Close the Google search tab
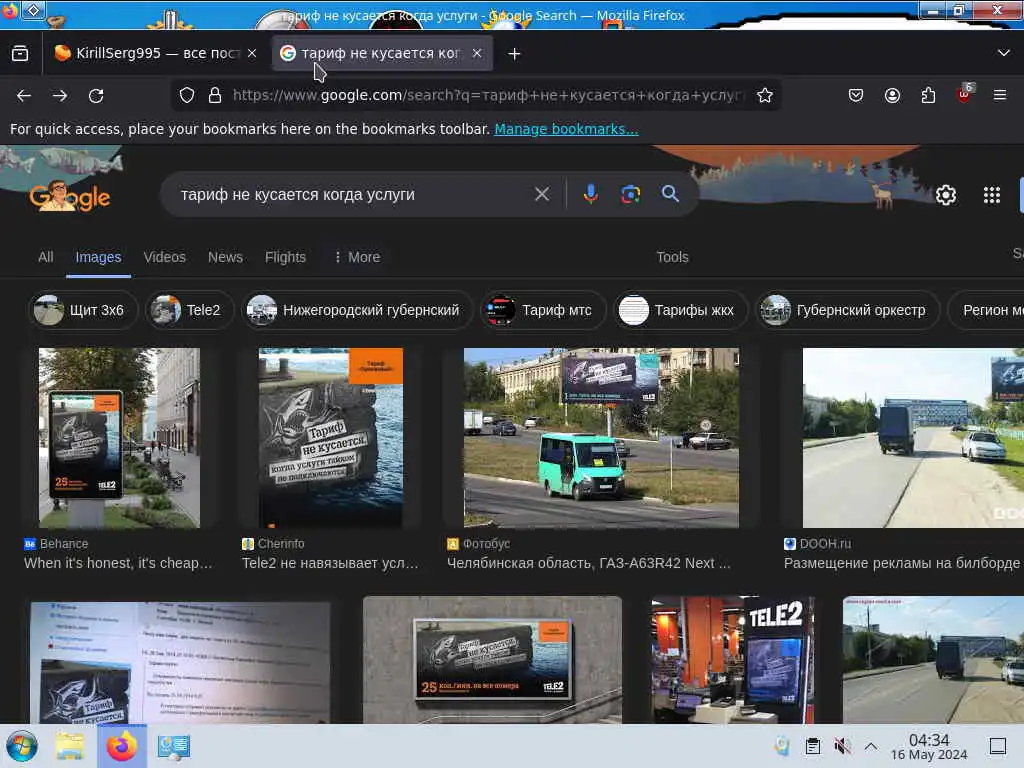The width and height of the screenshot is (1024, 768). [x=477, y=53]
